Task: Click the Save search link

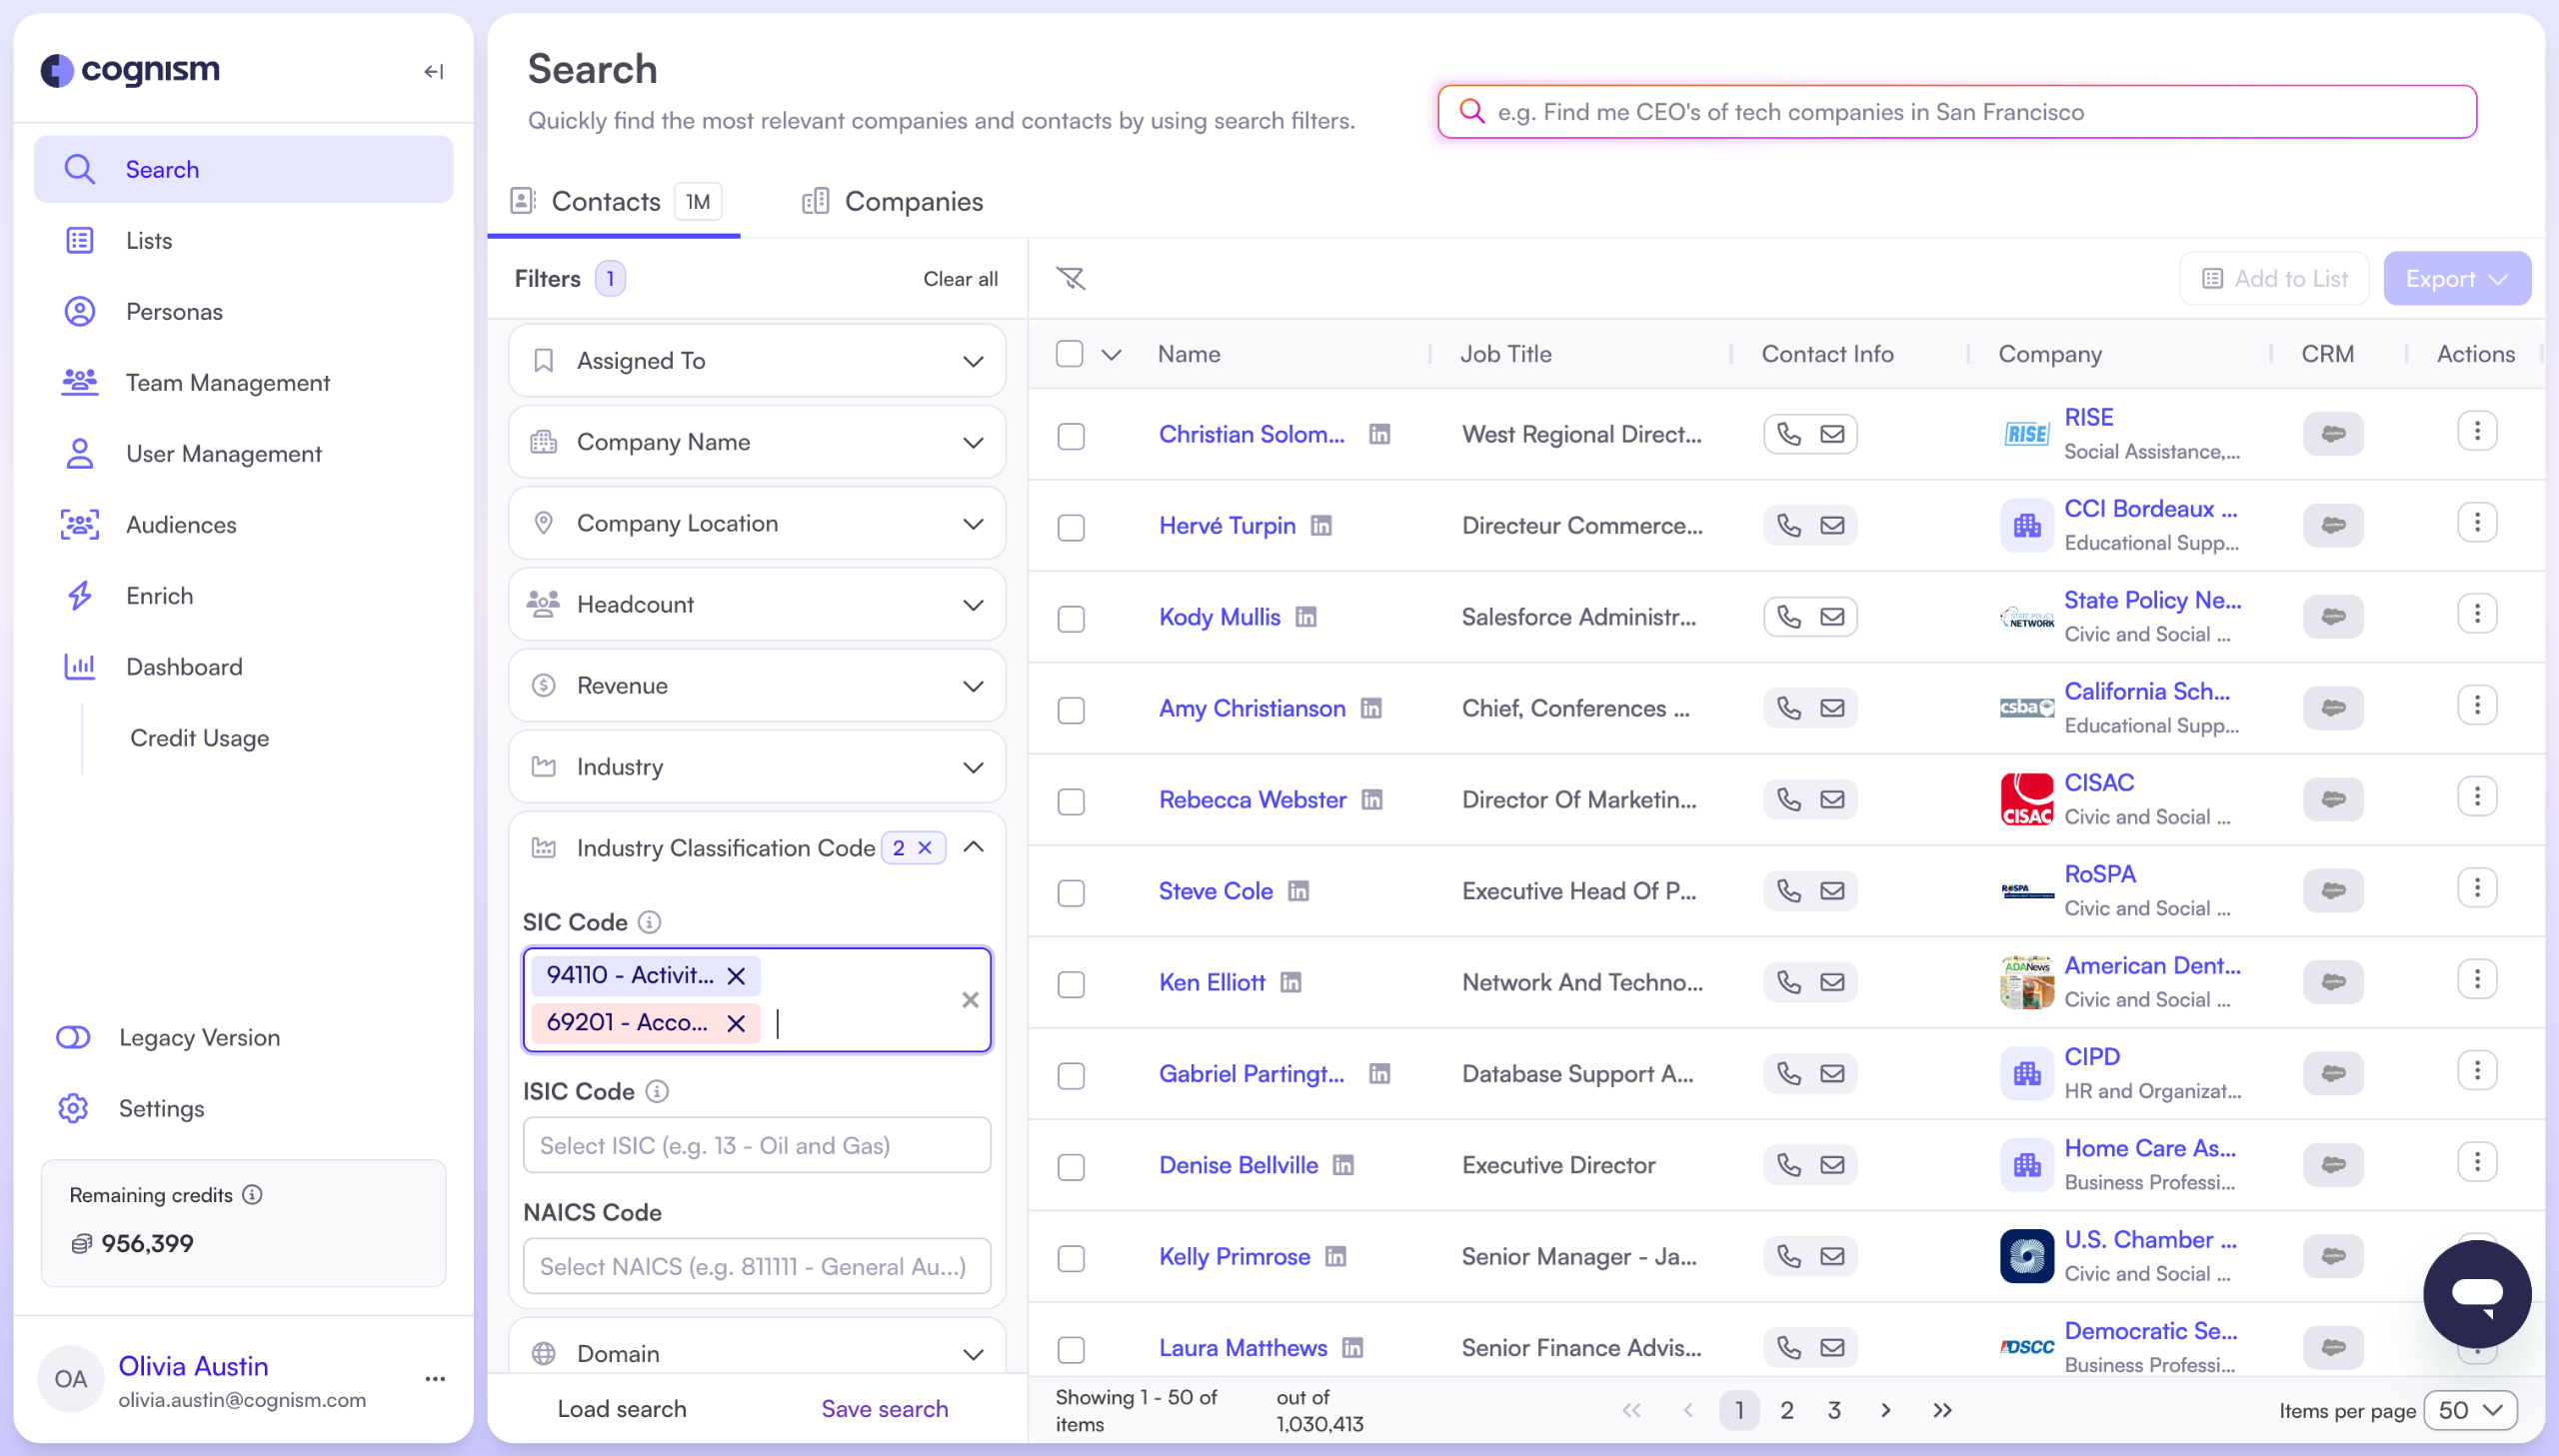Action: pyautogui.click(x=884, y=1408)
